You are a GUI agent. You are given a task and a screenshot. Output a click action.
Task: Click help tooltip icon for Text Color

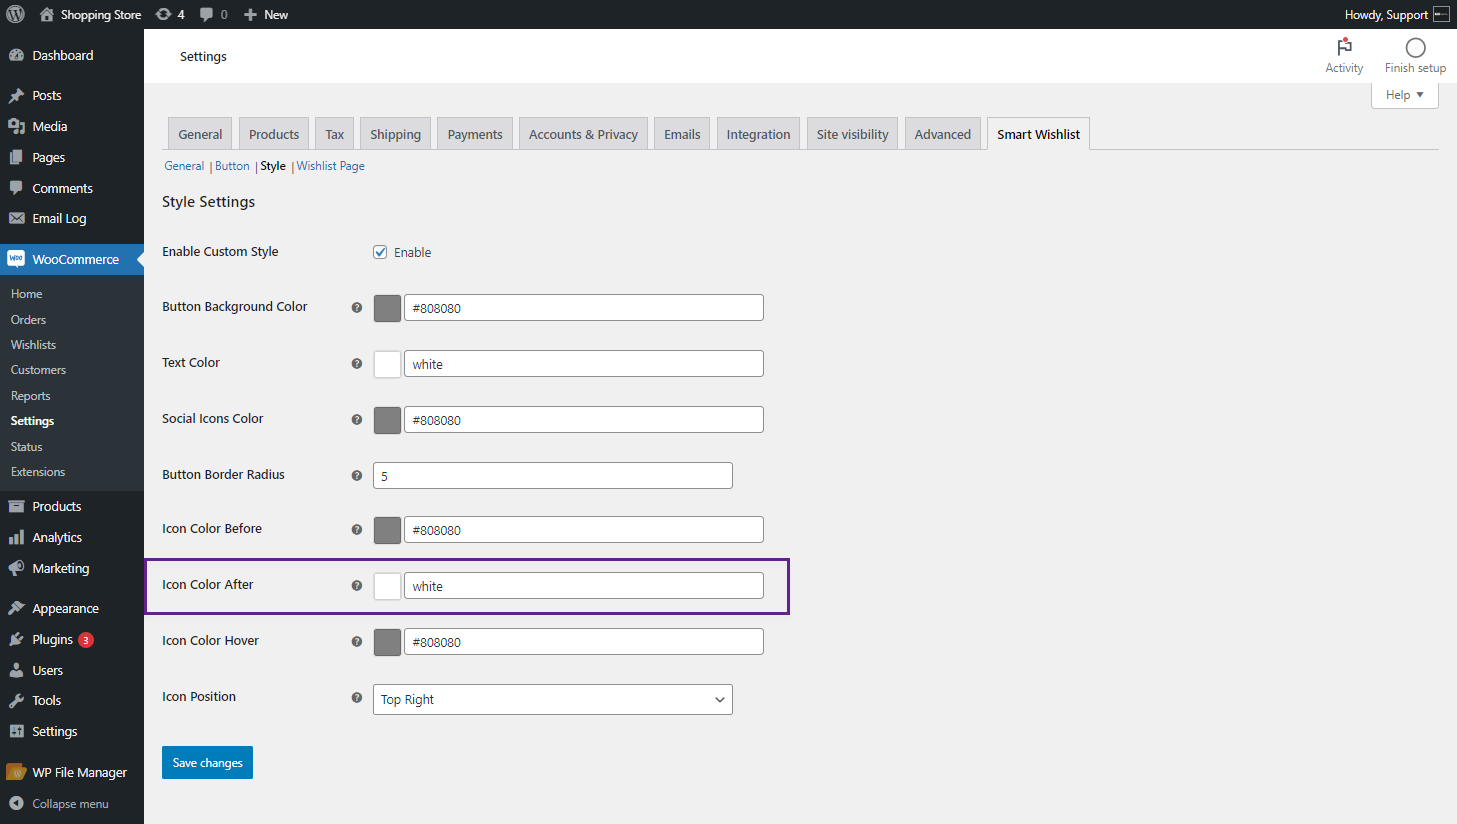point(356,364)
